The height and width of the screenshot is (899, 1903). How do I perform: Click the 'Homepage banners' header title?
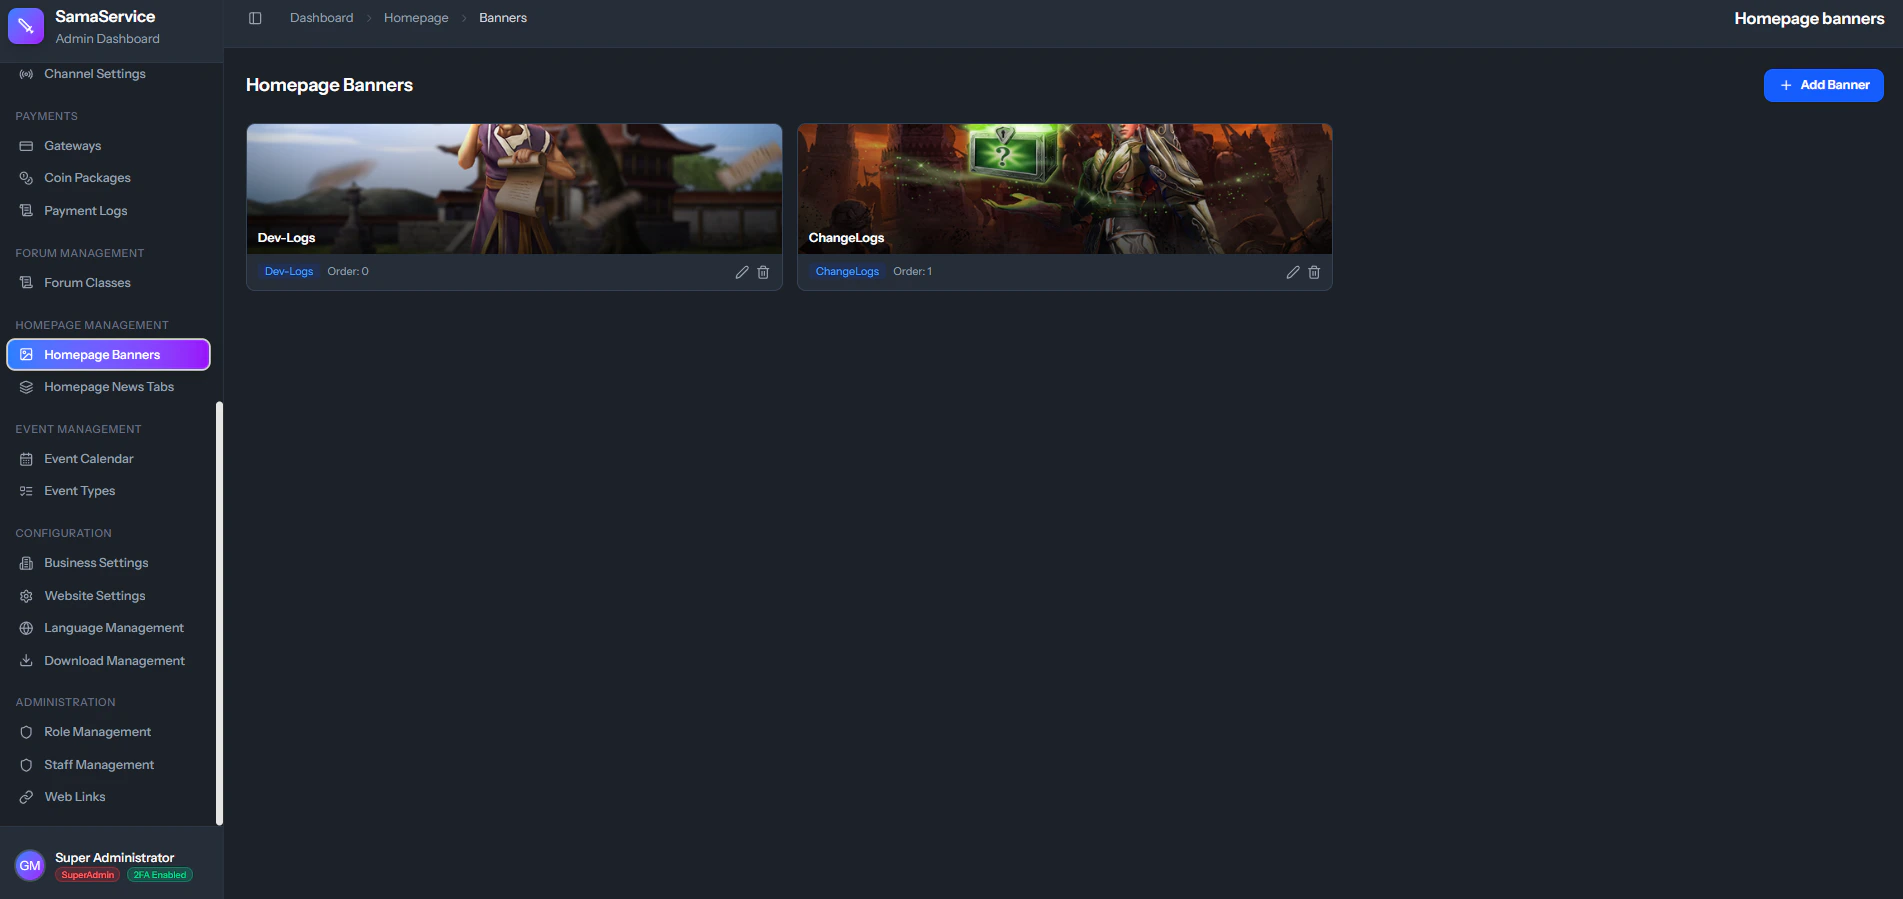point(1809,18)
